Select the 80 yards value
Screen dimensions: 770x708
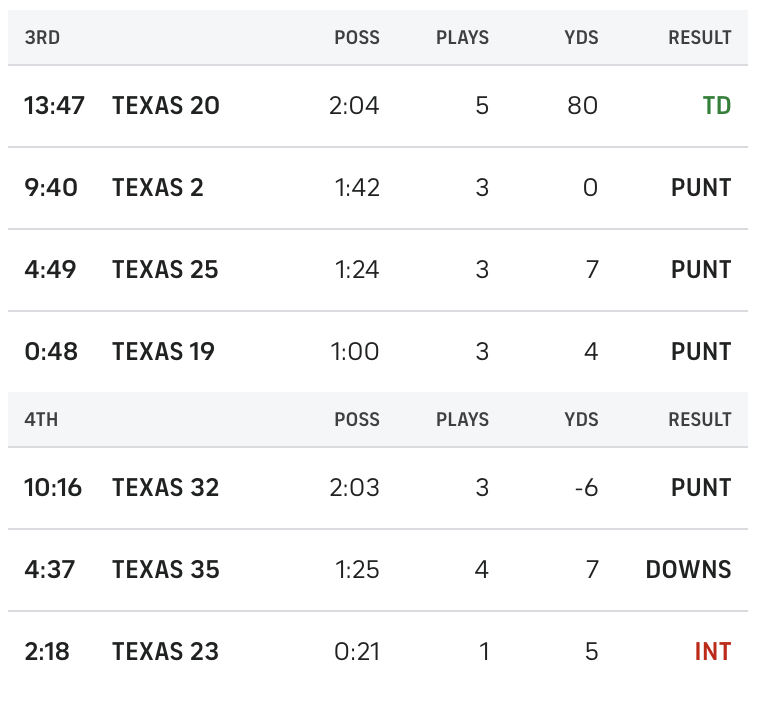coord(582,106)
